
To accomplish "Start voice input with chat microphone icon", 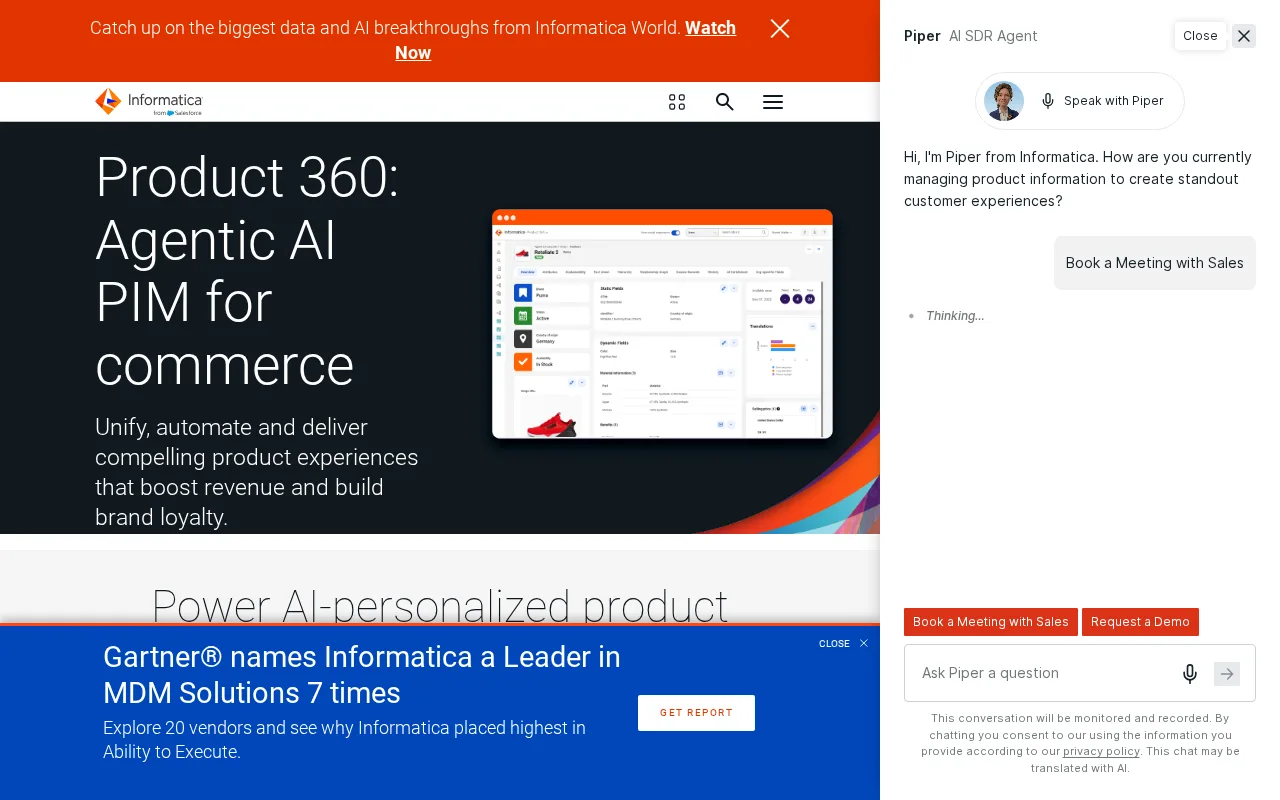I will point(1190,674).
